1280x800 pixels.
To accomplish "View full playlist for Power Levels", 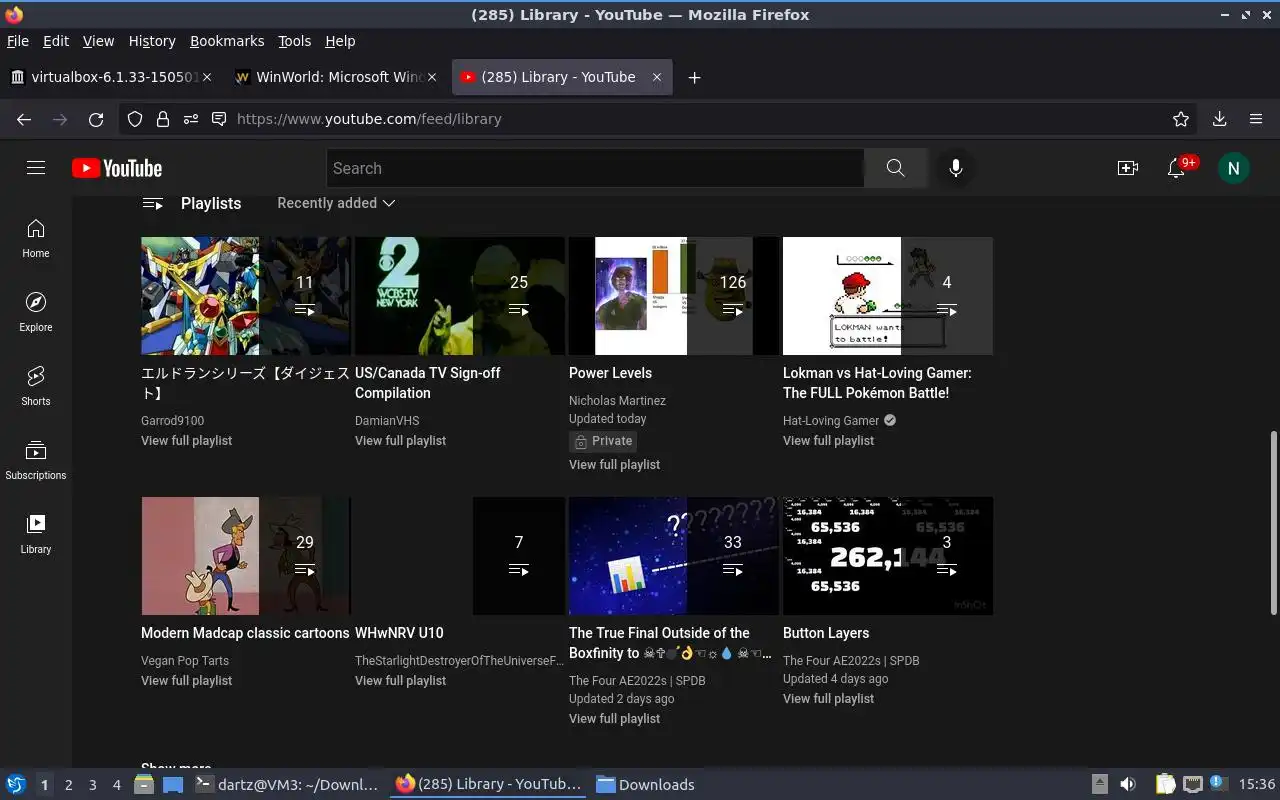I will (x=614, y=465).
